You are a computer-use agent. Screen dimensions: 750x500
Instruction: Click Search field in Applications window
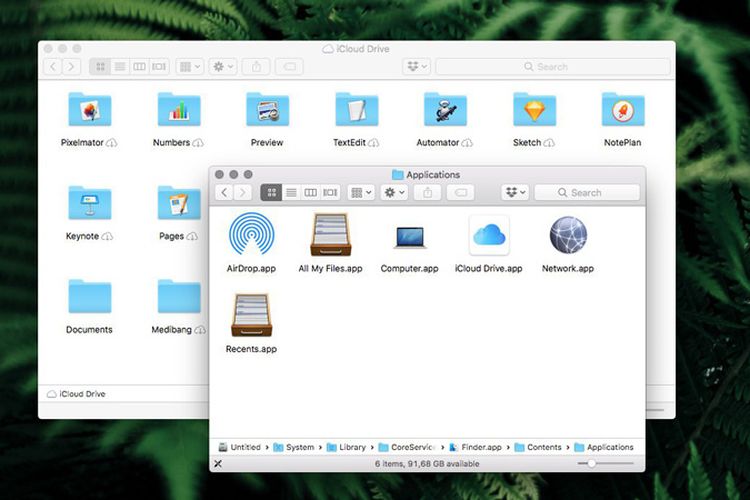pyautogui.click(x=587, y=192)
